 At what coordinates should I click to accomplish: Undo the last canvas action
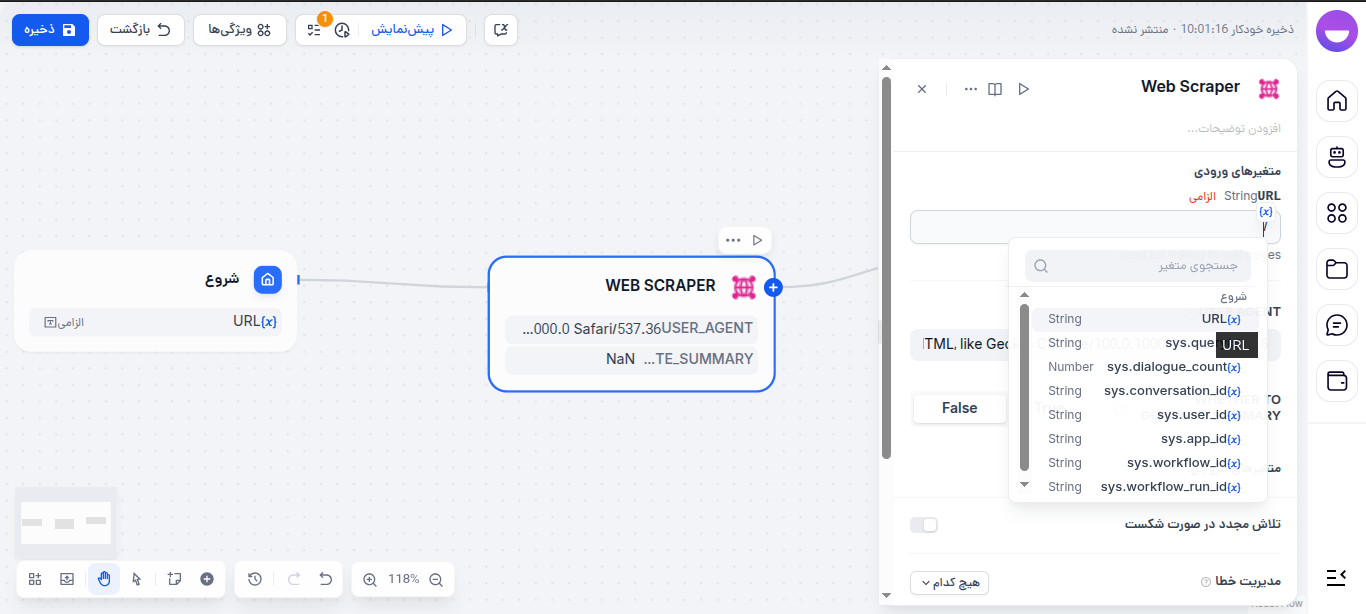click(325, 579)
